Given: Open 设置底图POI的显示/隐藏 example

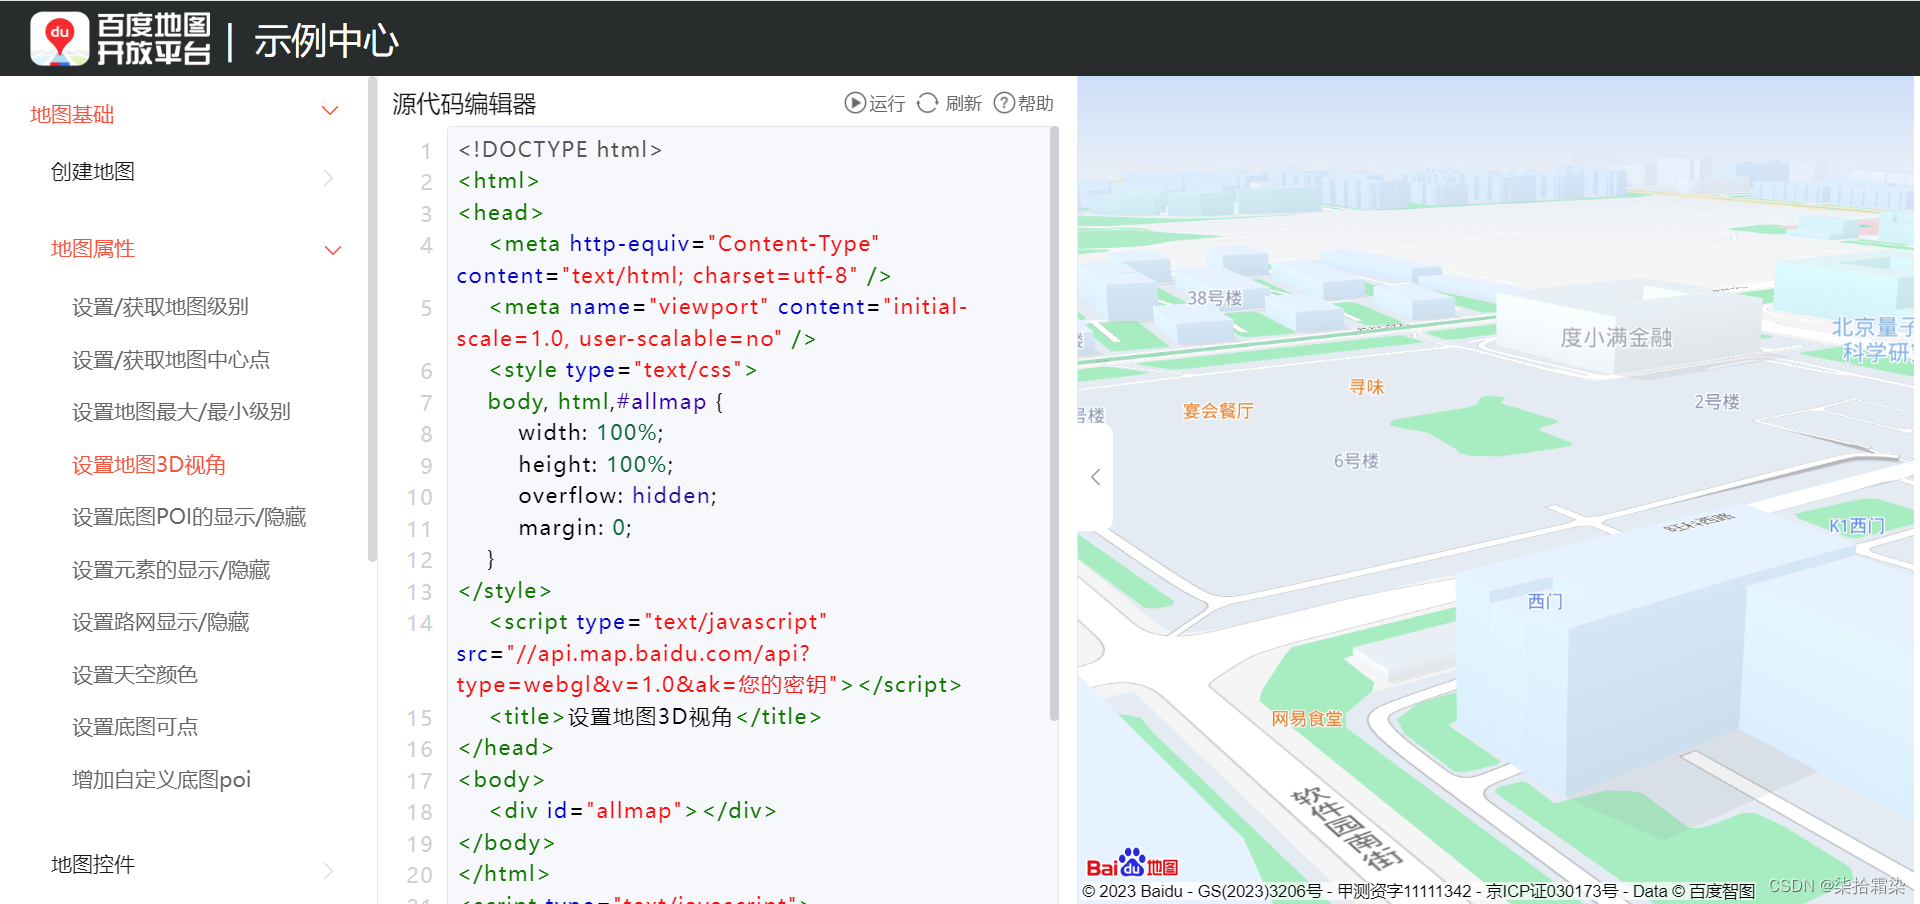Looking at the screenshot, I should [x=189, y=517].
